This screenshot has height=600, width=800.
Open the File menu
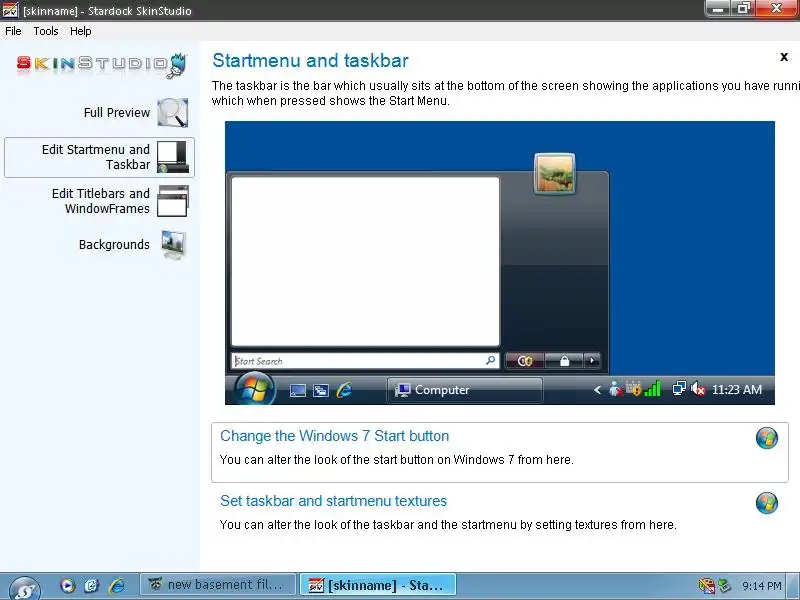13,31
